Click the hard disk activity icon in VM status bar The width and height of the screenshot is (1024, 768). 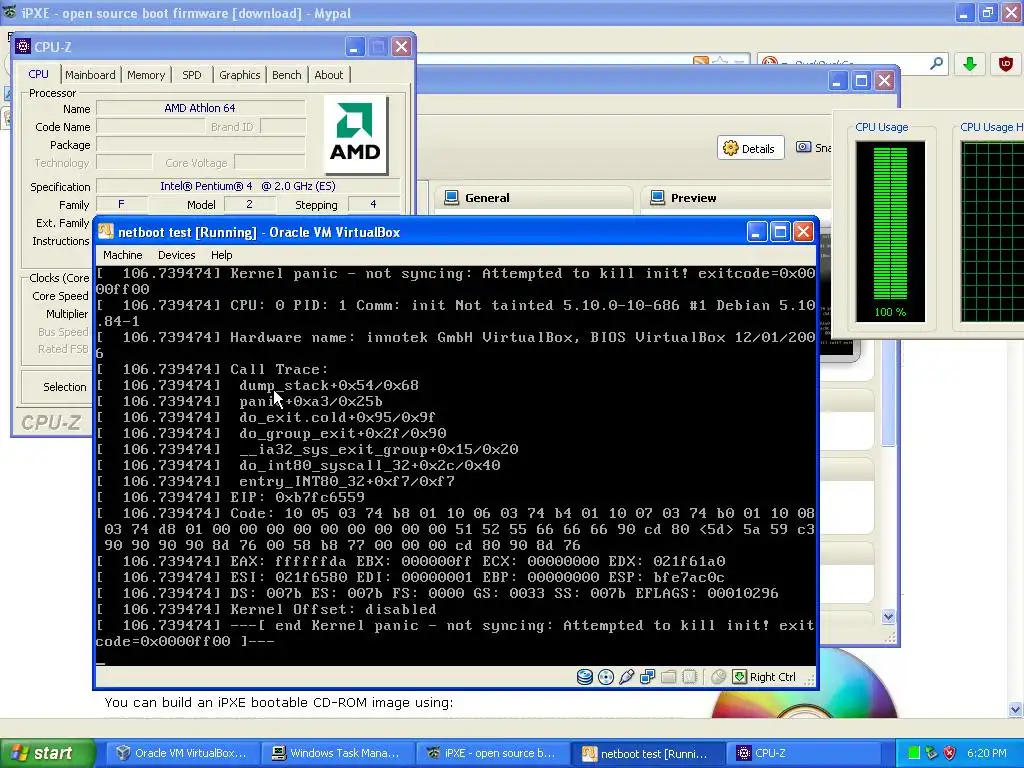584,677
